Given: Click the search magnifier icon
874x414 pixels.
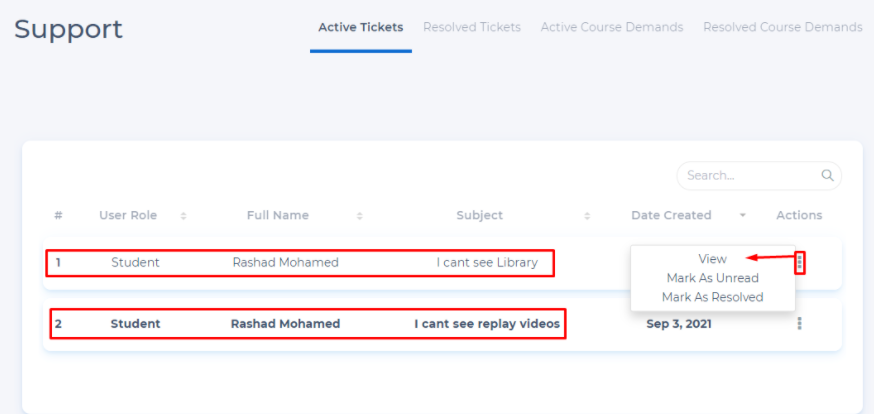Looking at the screenshot, I should click(x=827, y=176).
